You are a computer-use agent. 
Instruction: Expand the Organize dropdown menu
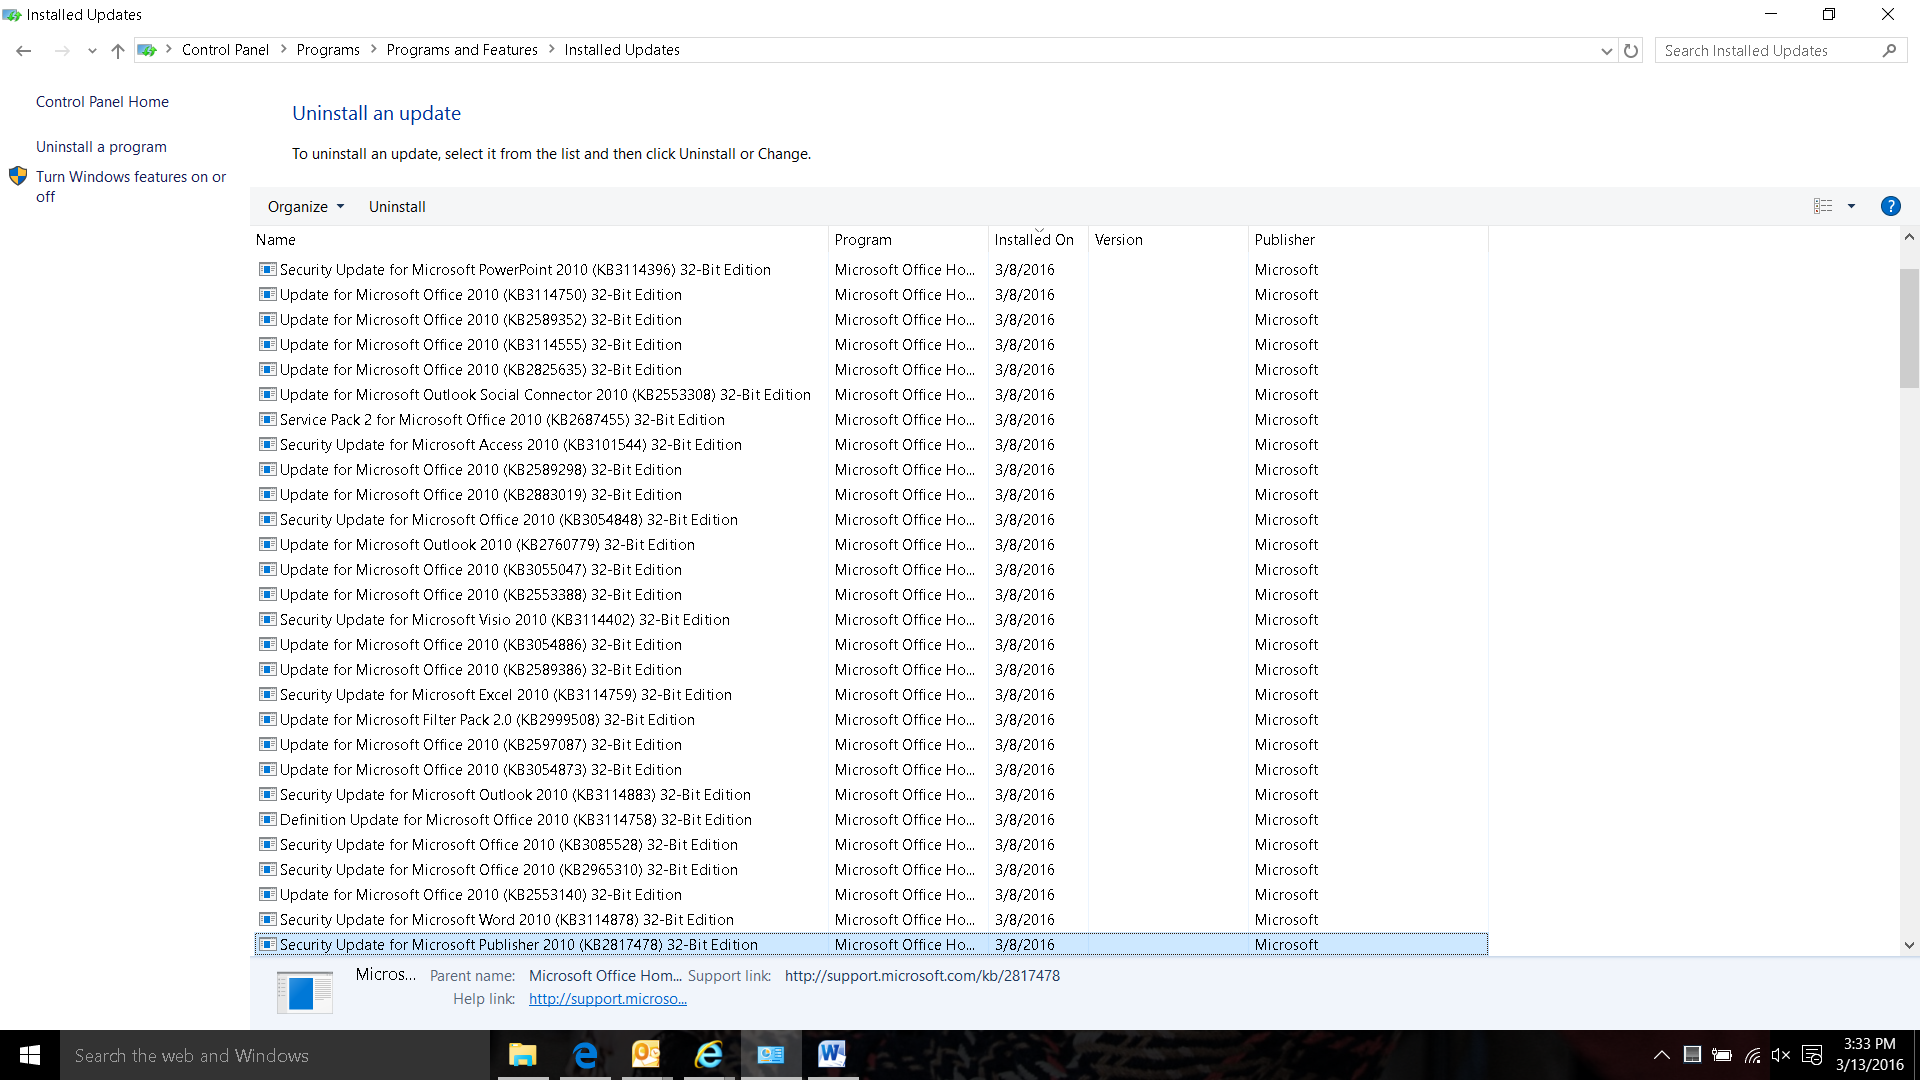pos(305,207)
